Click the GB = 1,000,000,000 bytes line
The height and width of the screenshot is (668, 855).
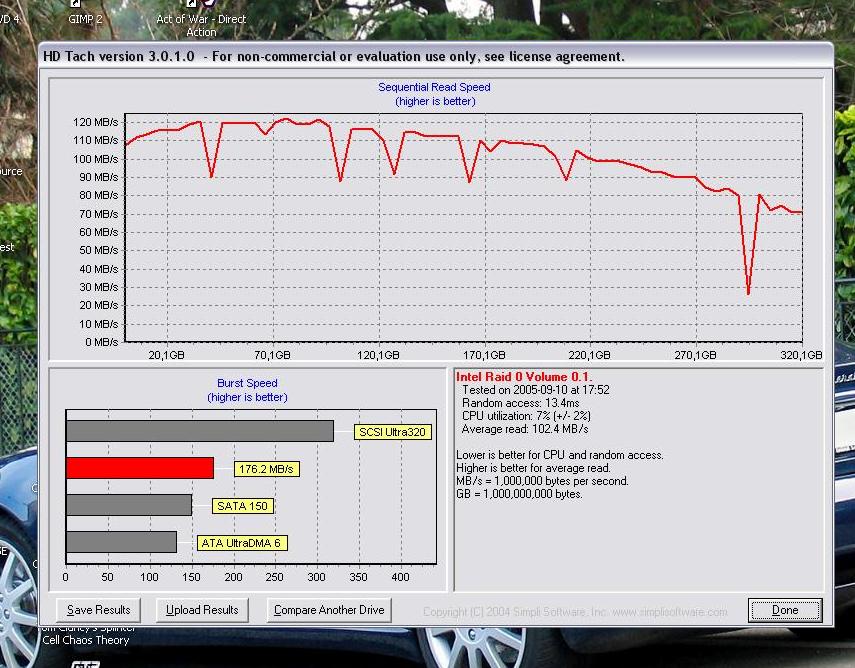coord(519,494)
